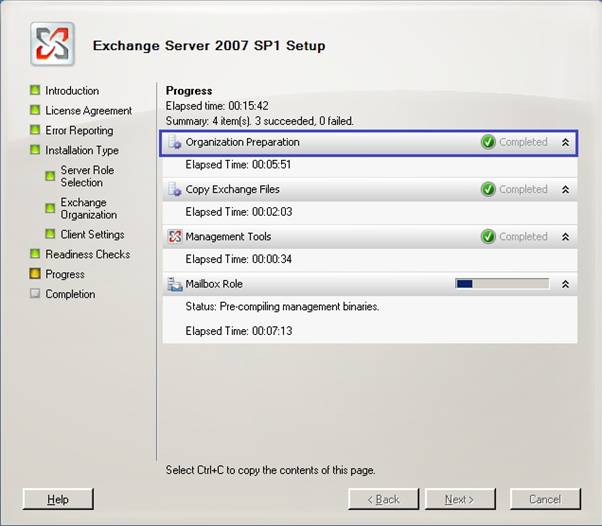Image resolution: width=602 pixels, height=526 pixels.
Task: Click the Management Tools task icon
Action: click(175, 237)
